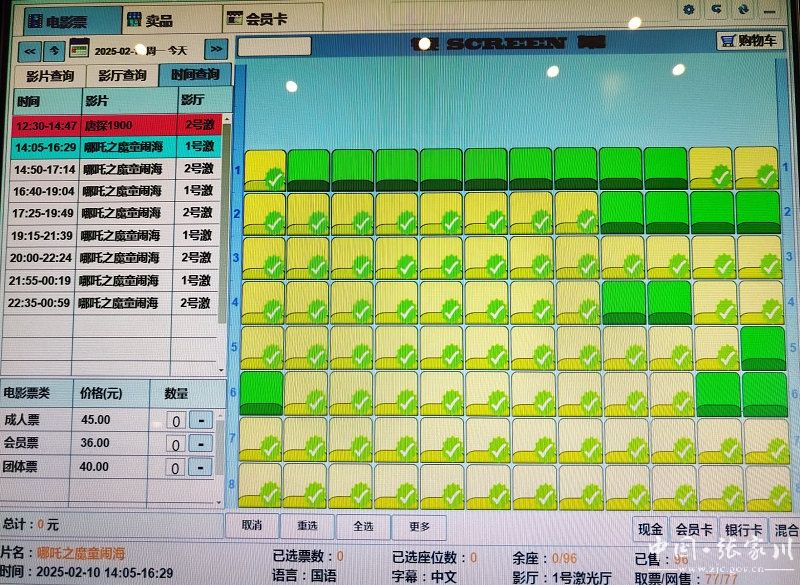Pay with the 现金 (cash) button
This screenshot has height=585, width=800.
[650, 530]
